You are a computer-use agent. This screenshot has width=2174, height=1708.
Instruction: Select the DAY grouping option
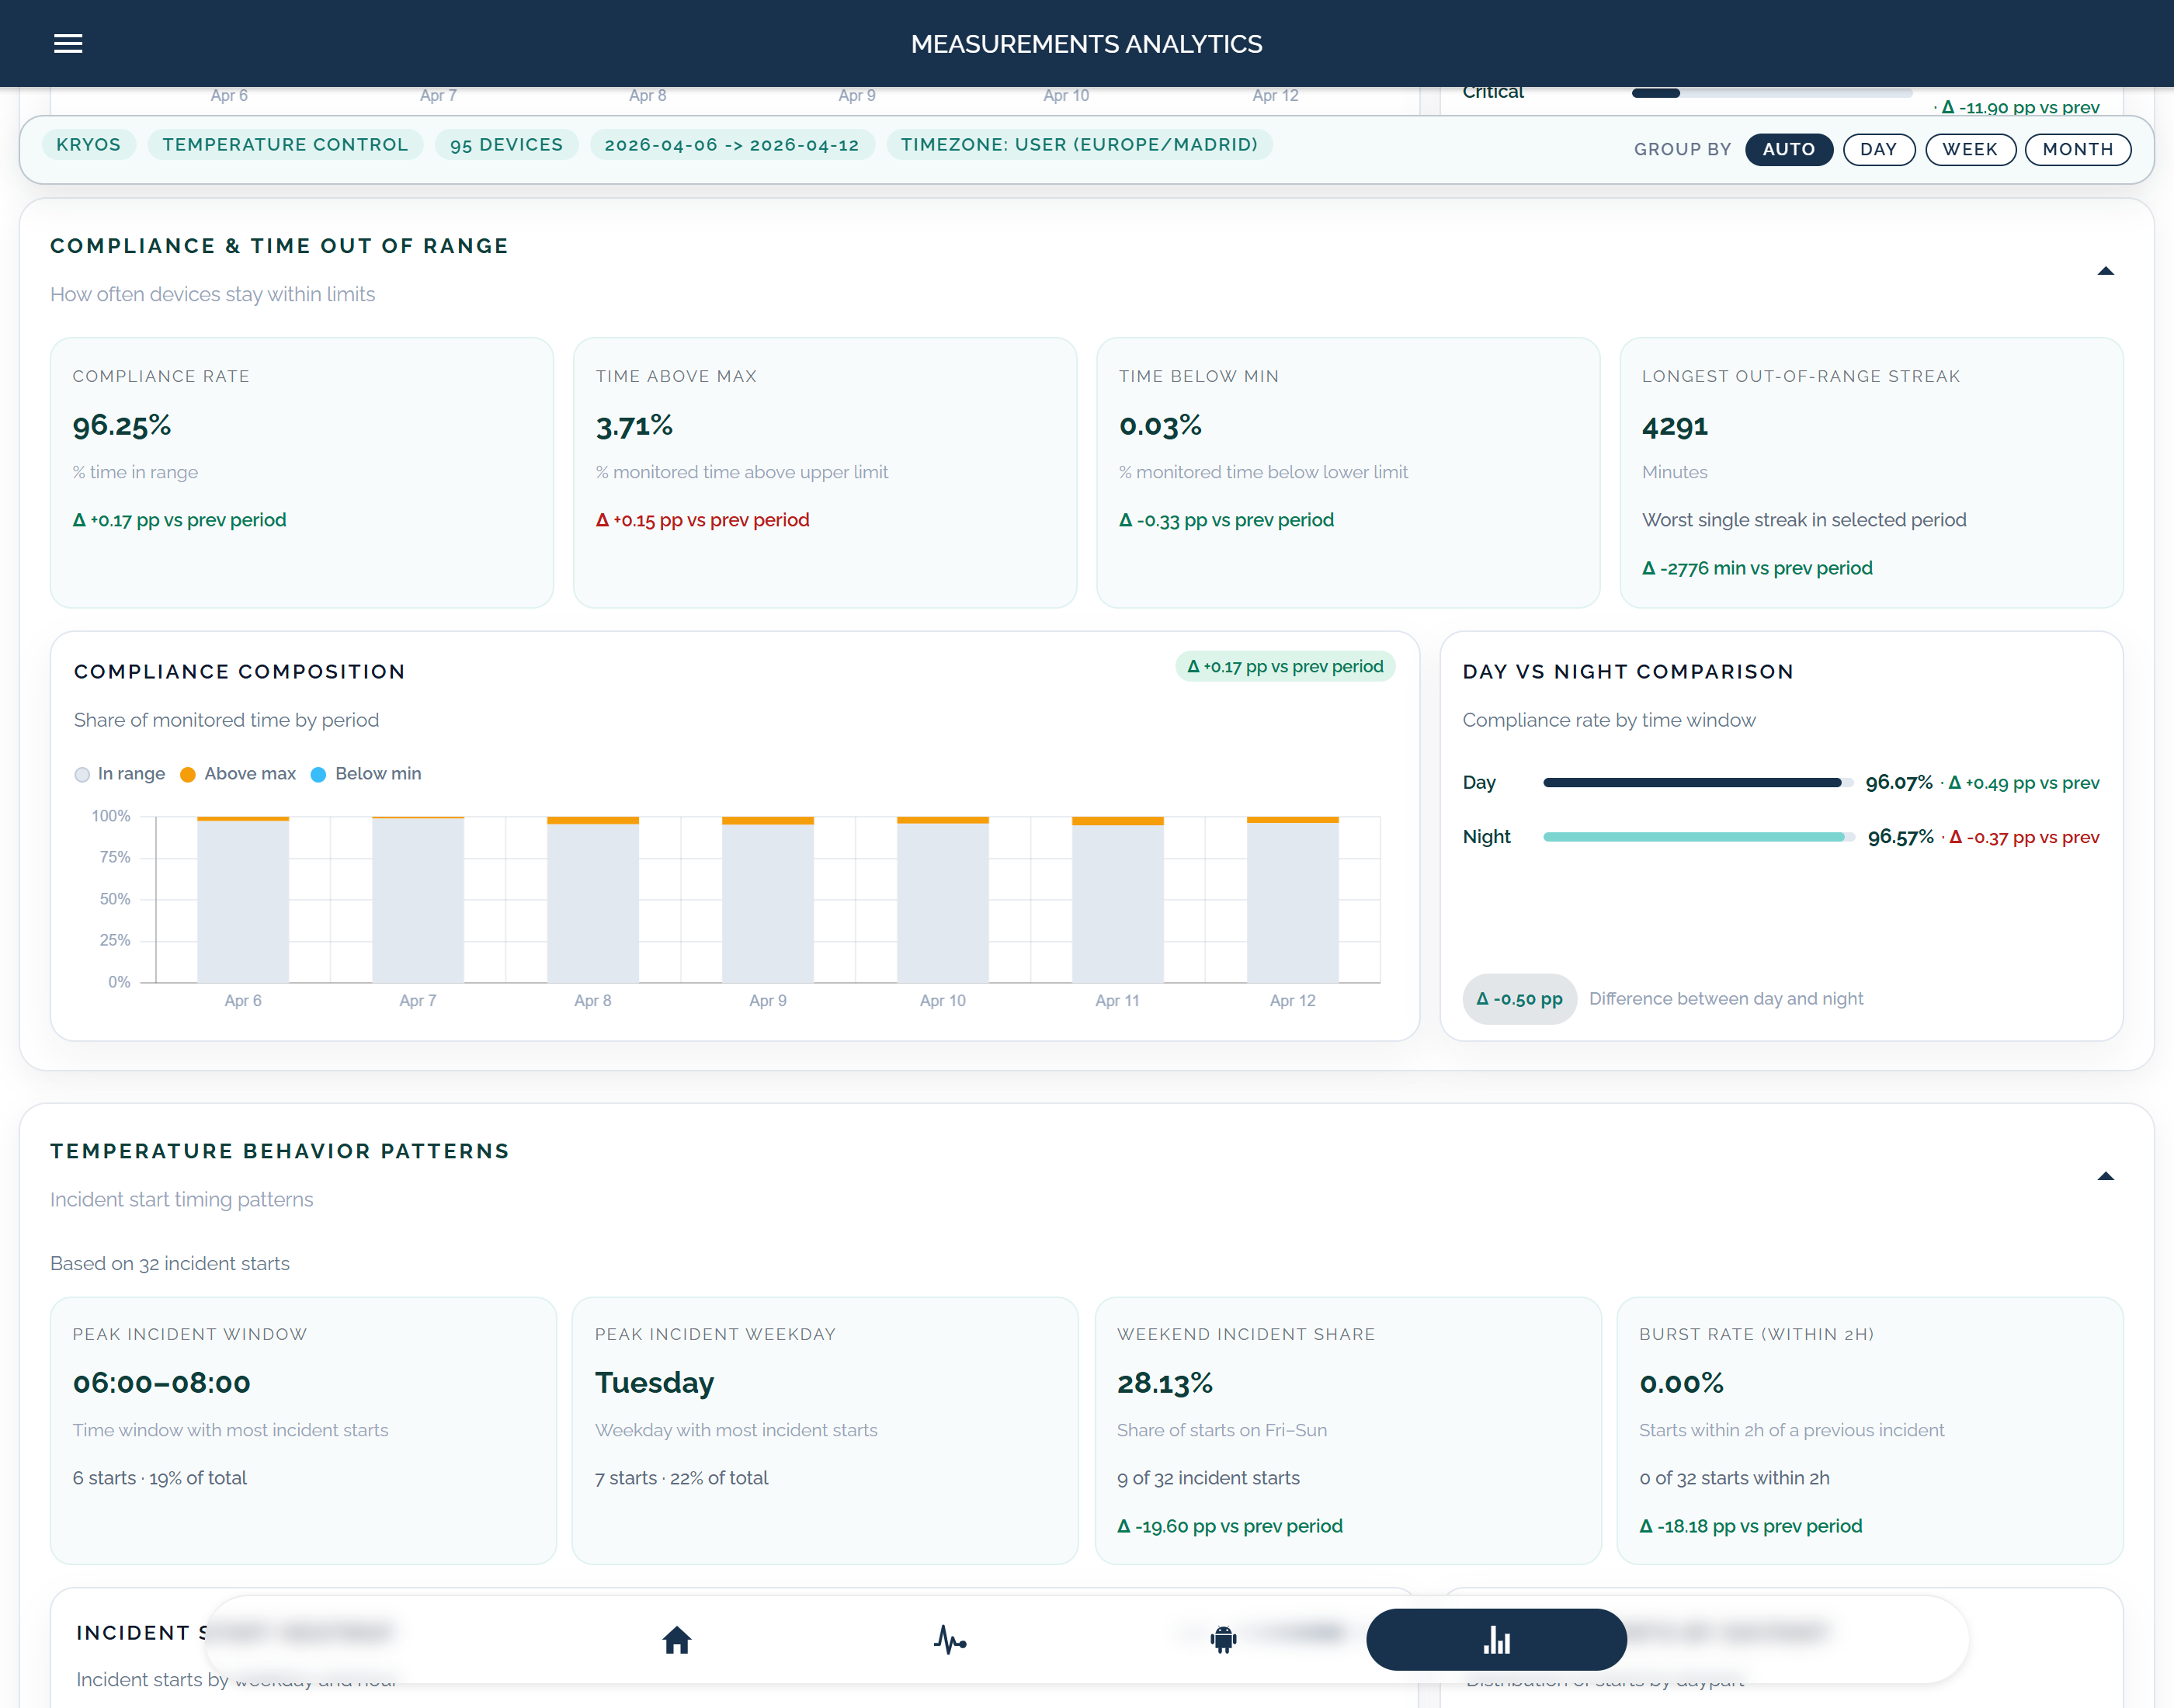coord(1879,149)
